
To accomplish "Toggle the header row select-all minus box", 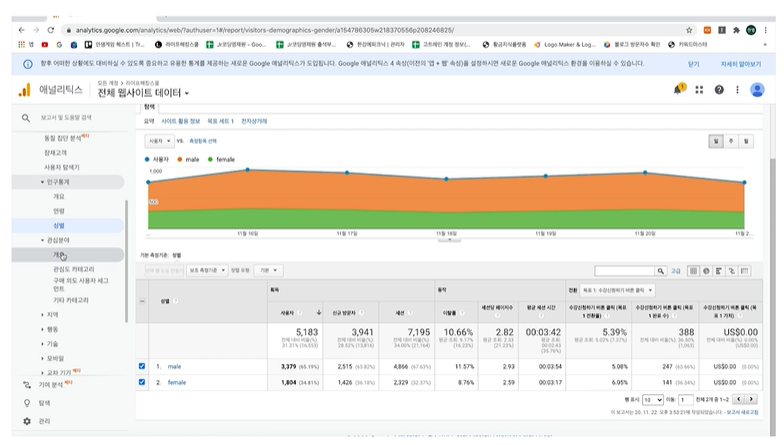I will click(142, 301).
